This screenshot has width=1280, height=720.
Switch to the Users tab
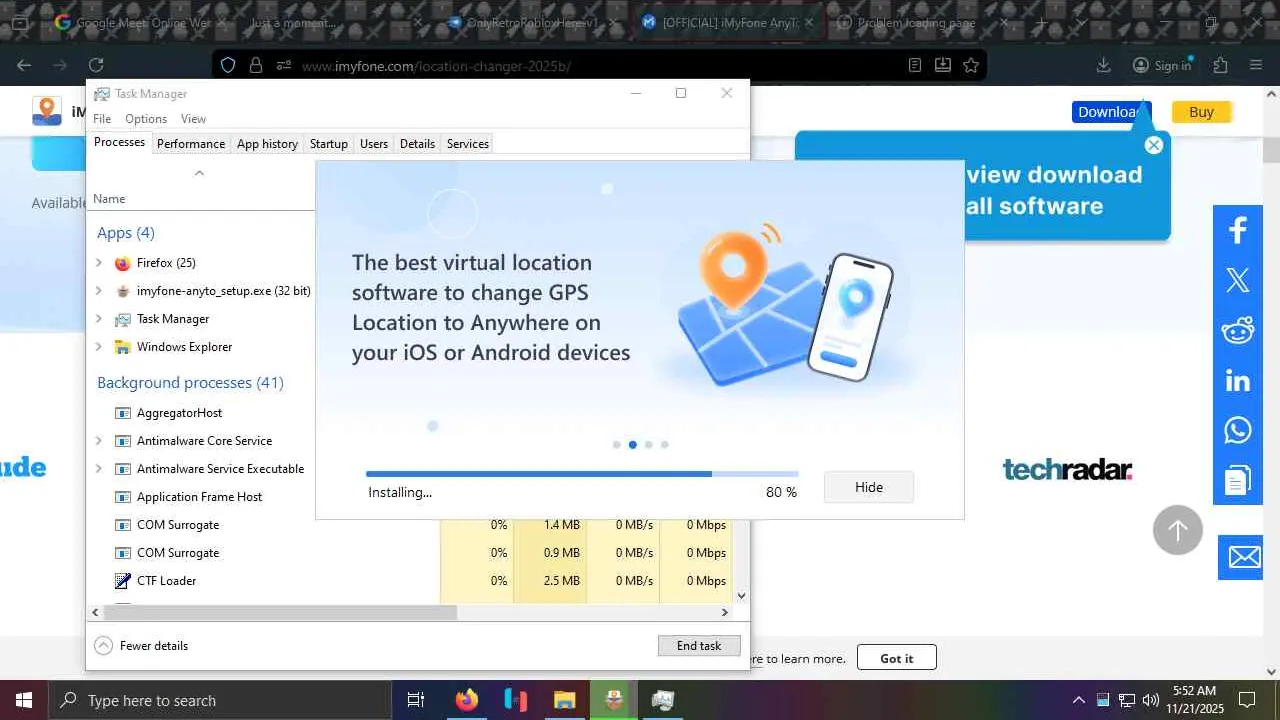374,144
